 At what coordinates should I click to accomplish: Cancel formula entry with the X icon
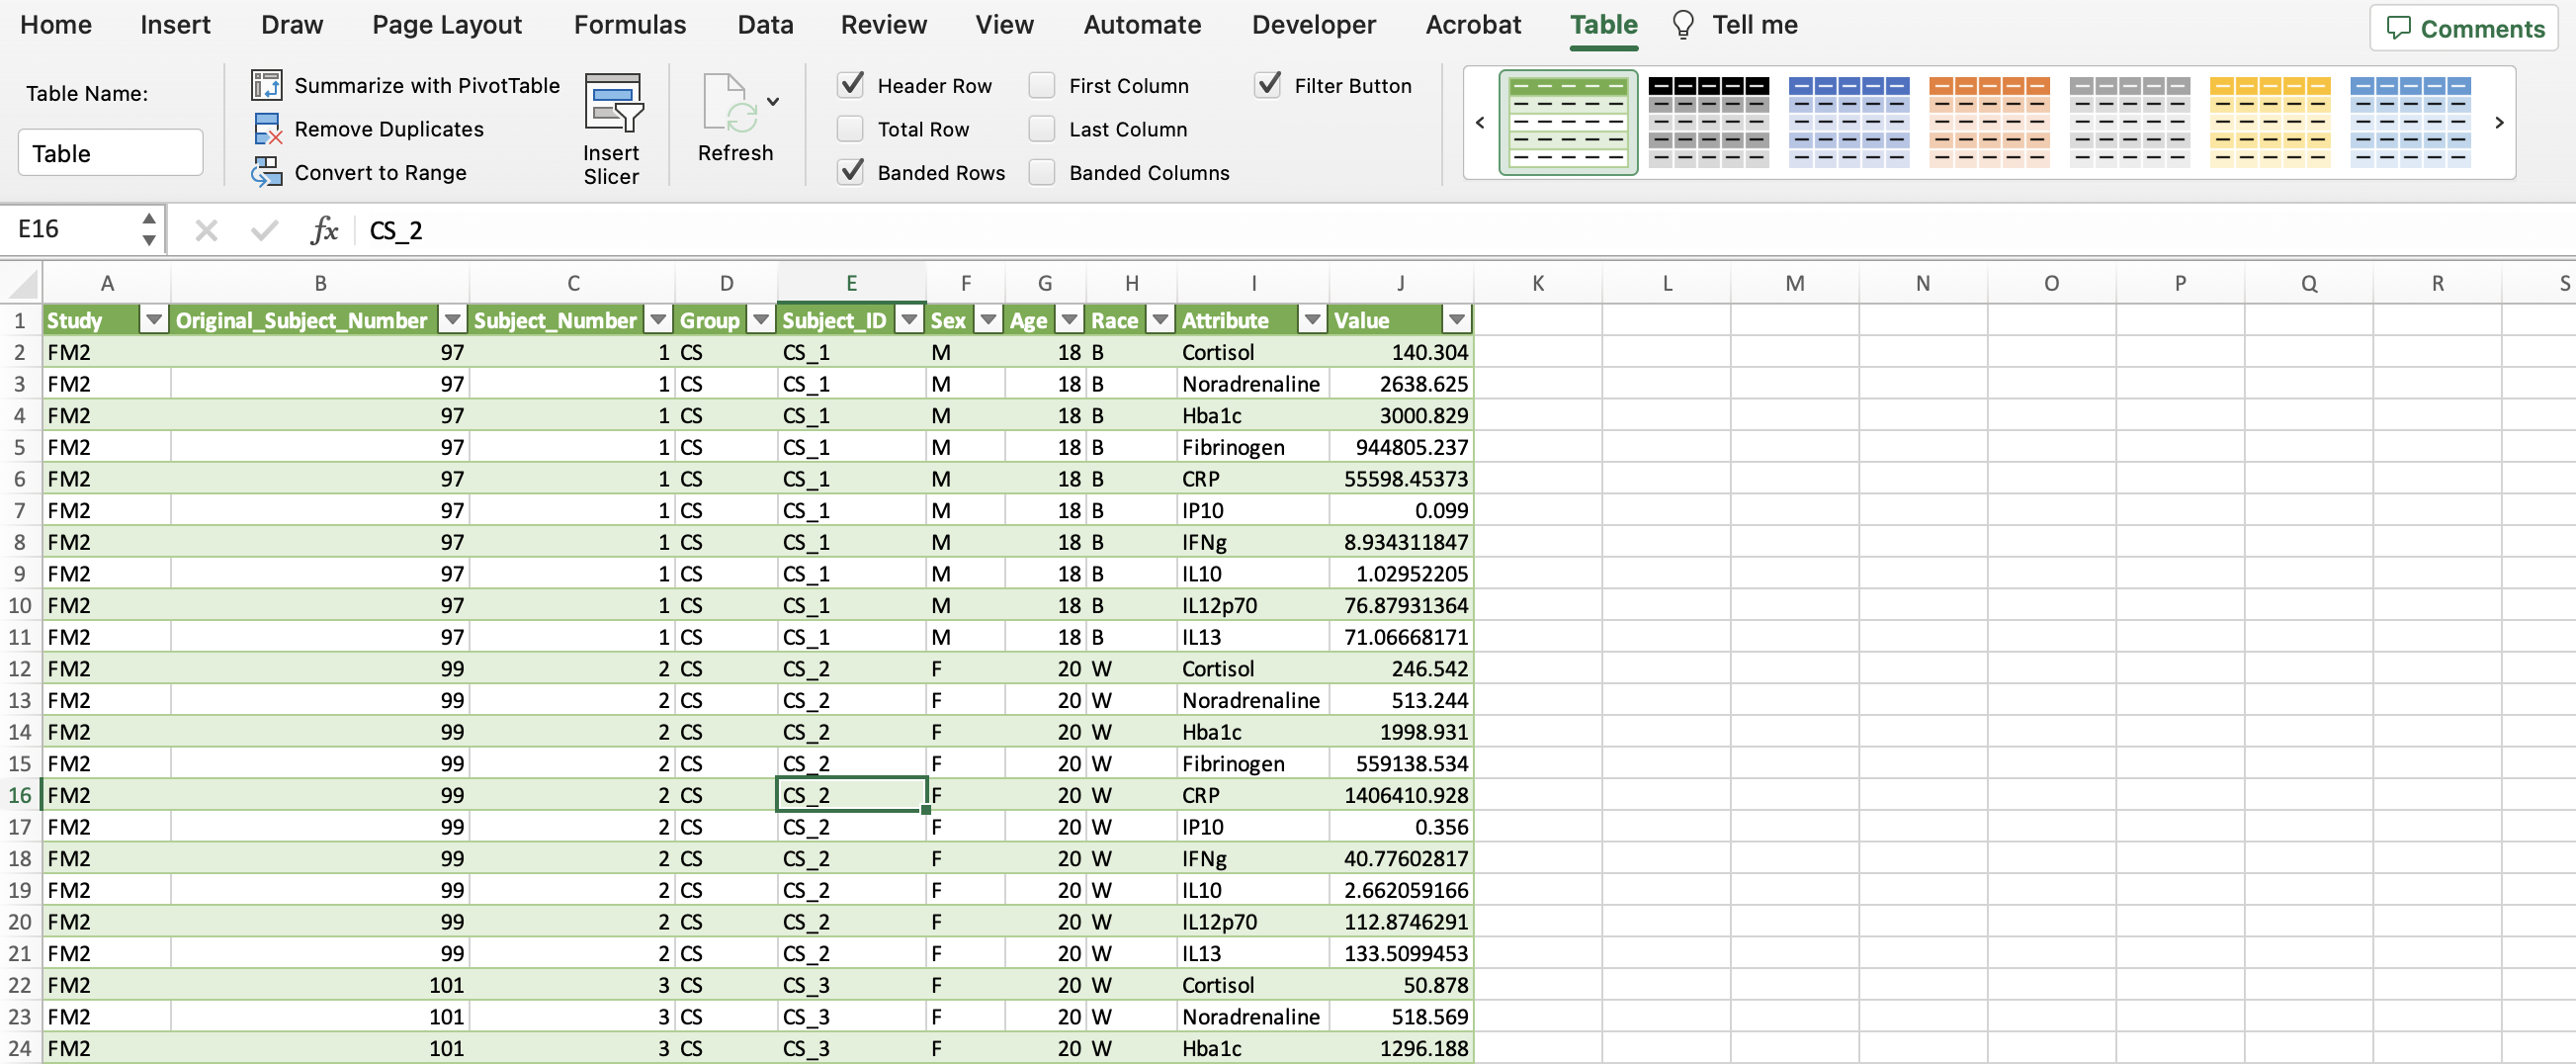pyautogui.click(x=206, y=231)
